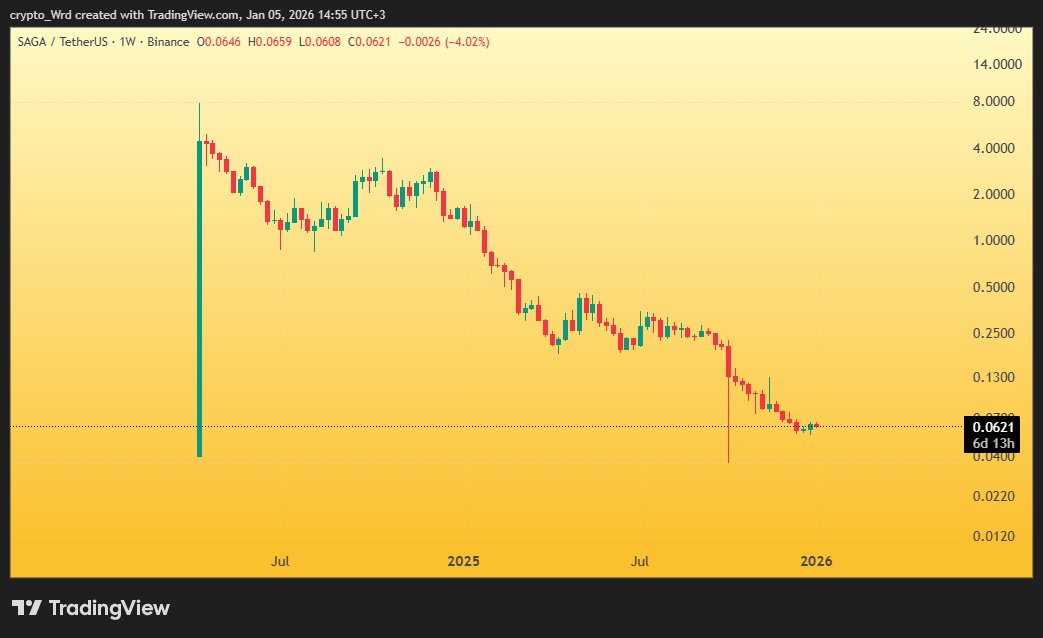This screenshot has width=1043, height=638.
Task: Click the high value H0.0659
Action: [x=269, y=42]
